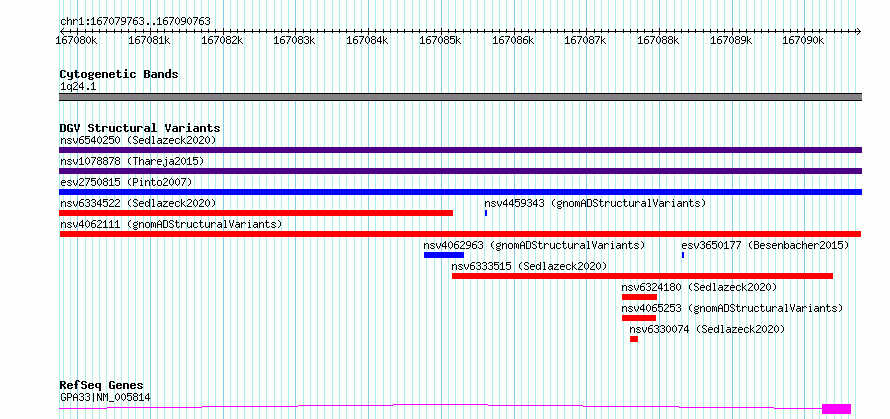Click the RefSeq Genes track title

coord(101,386)
